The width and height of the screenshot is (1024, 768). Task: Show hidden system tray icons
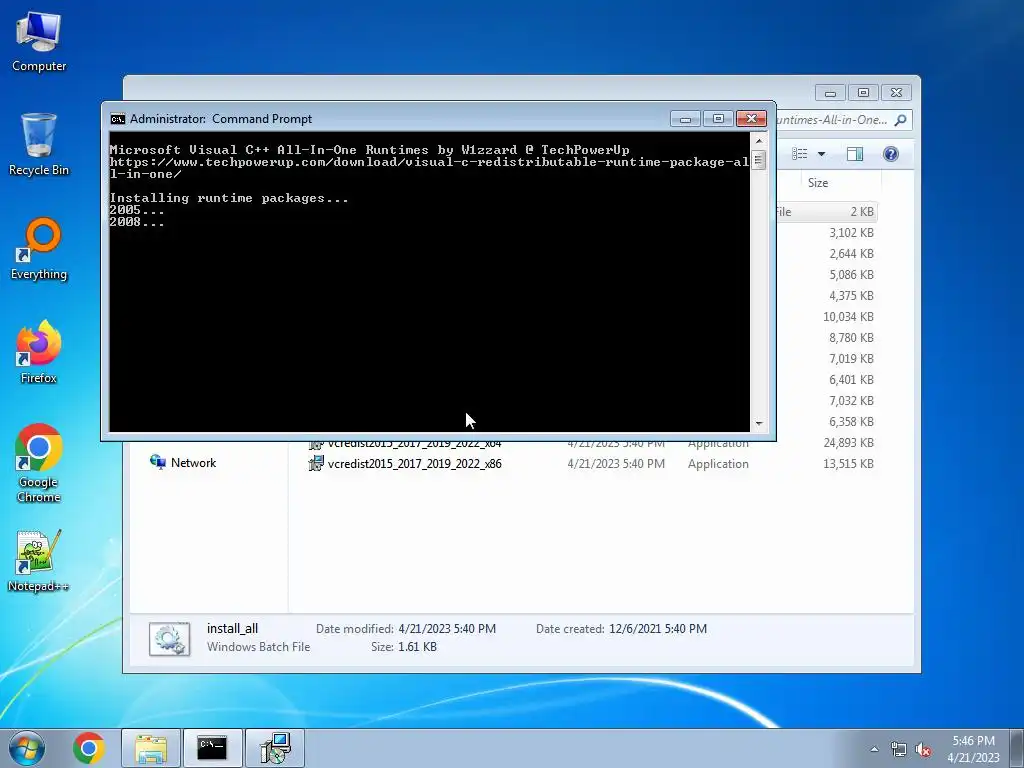tap(874, 749)
